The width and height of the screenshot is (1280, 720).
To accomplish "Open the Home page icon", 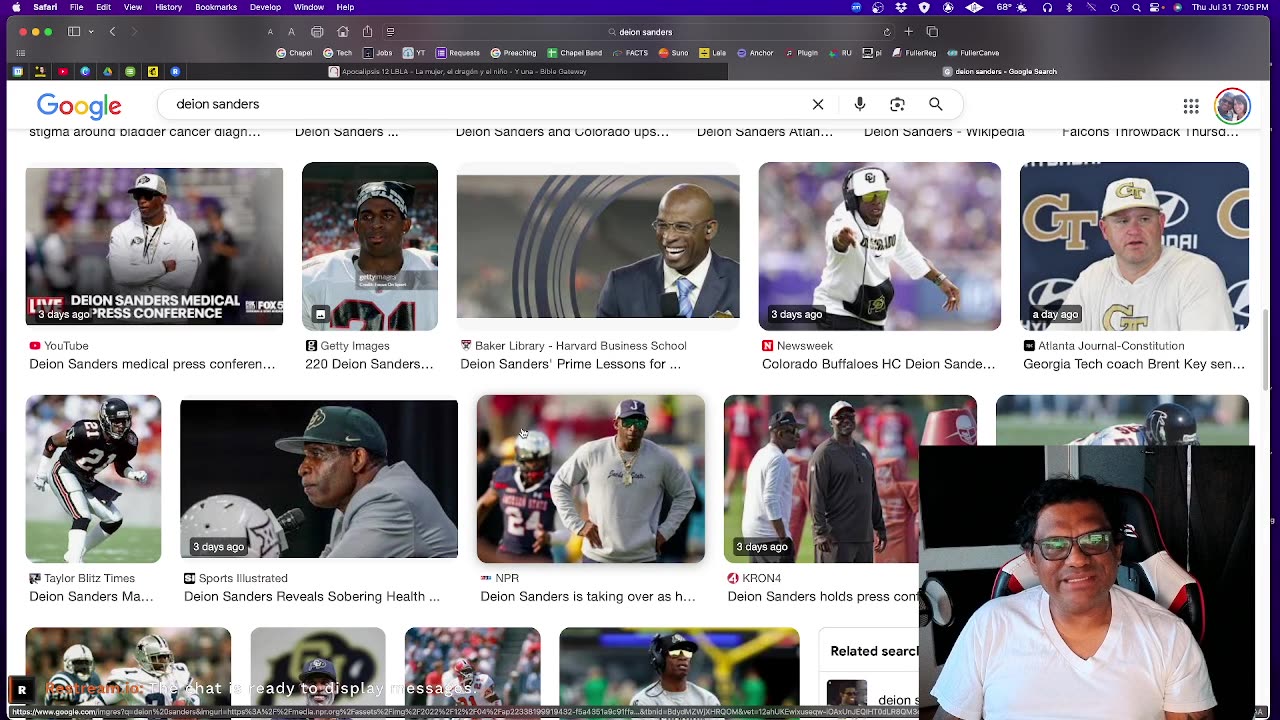I will 343,32.
